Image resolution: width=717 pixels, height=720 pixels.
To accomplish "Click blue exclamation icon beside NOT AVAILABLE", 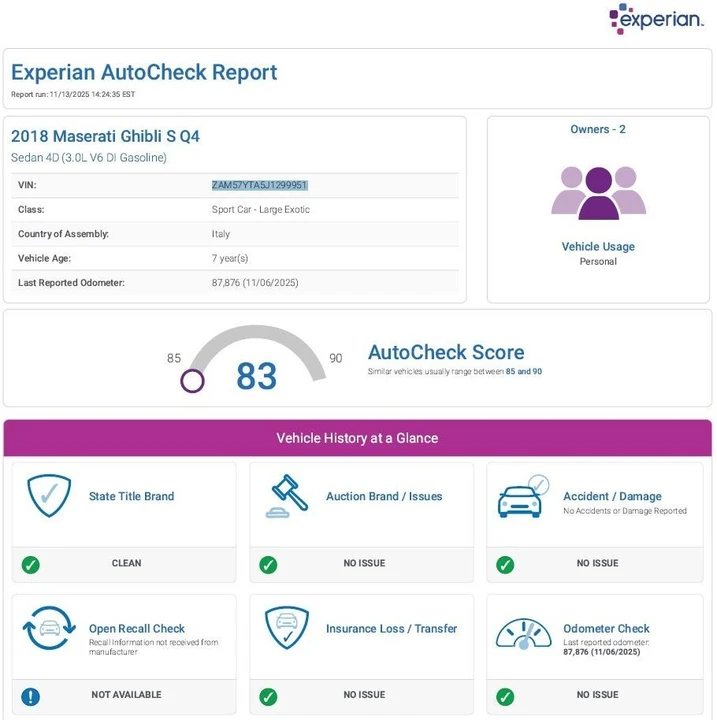I will point(31,697).
